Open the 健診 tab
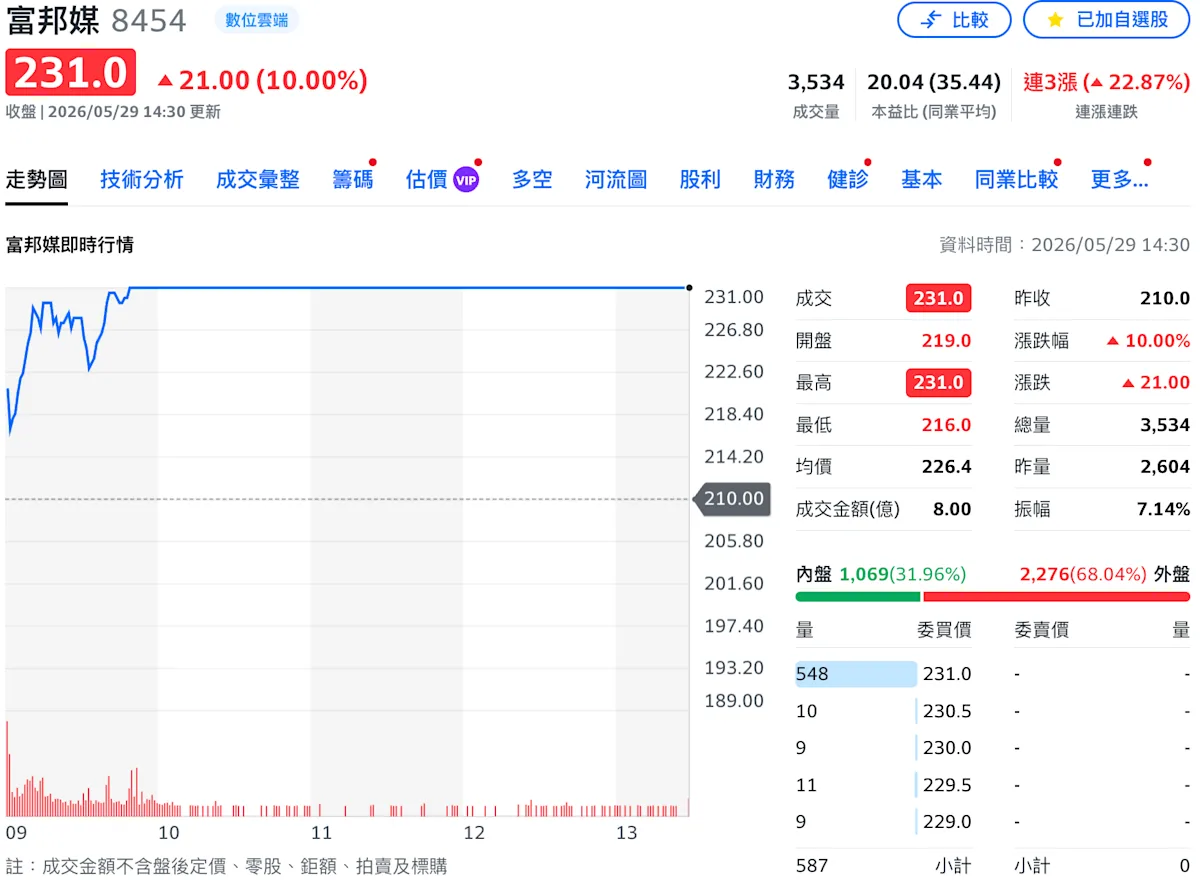 click(848, 179)
